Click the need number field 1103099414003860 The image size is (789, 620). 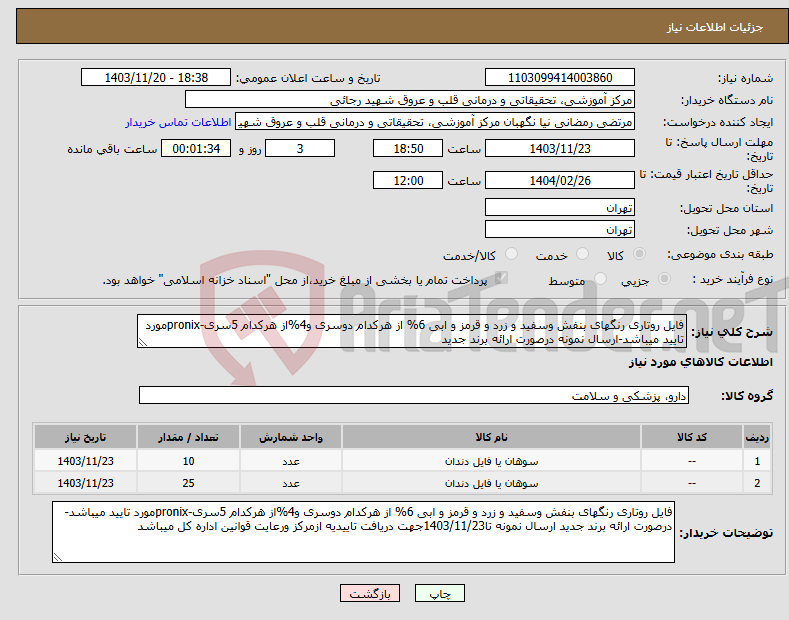coord(560,78)
